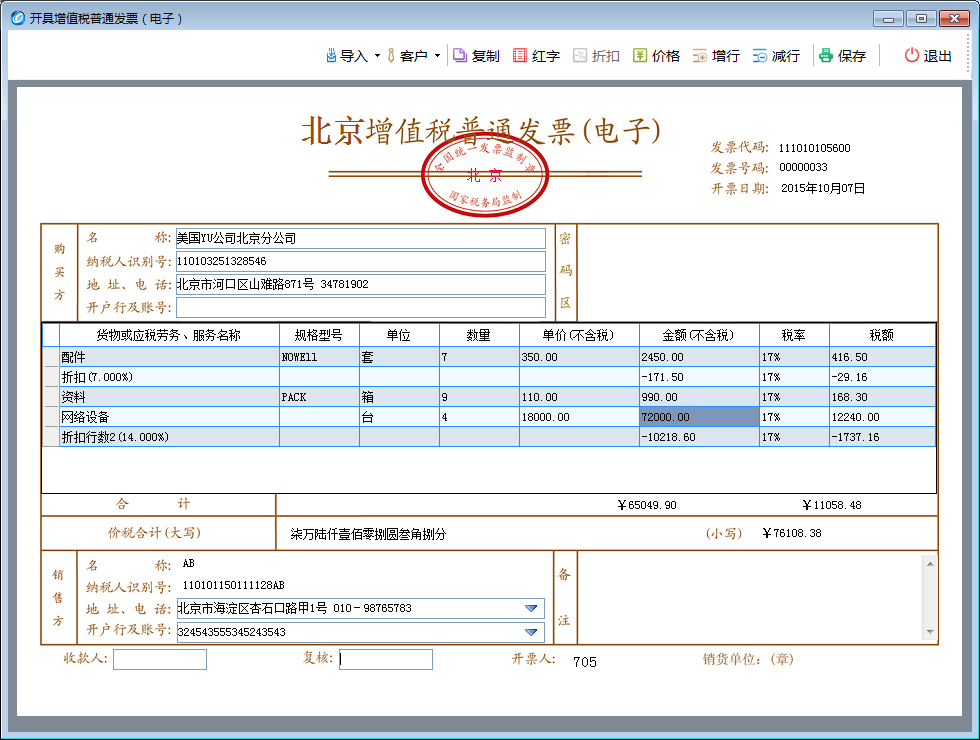Click the 复制 copy icon
Image resolution: width=980 pixels, height=740 pixels.
460,56
